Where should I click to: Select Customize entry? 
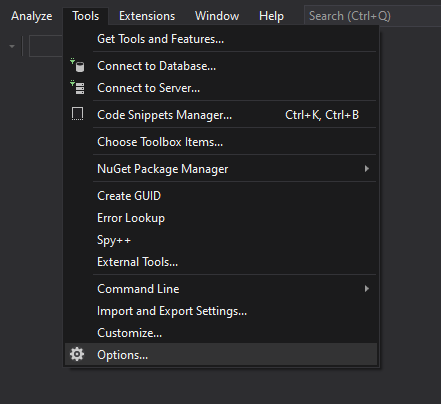221,333
